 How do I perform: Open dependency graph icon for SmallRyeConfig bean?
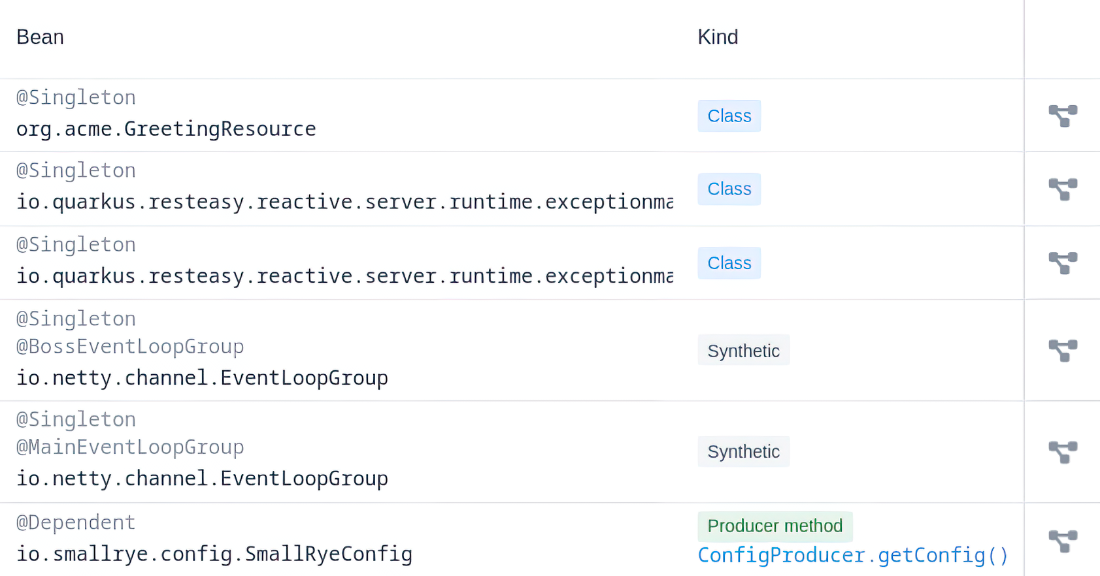click(x=1063, y=541)
